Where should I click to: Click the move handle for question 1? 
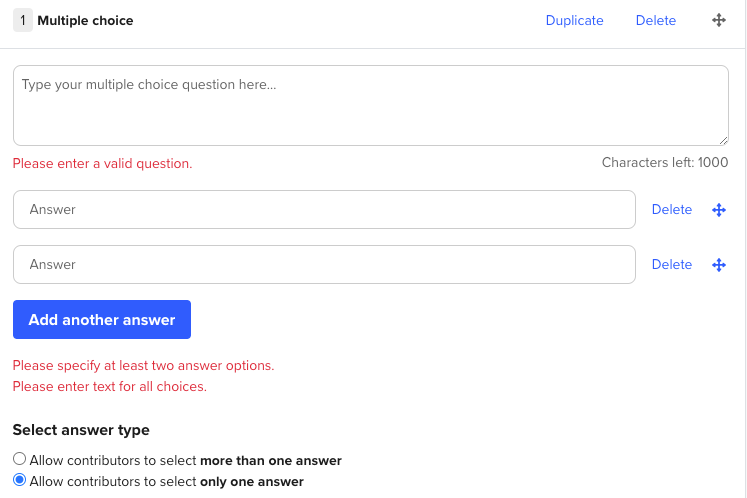719,20
